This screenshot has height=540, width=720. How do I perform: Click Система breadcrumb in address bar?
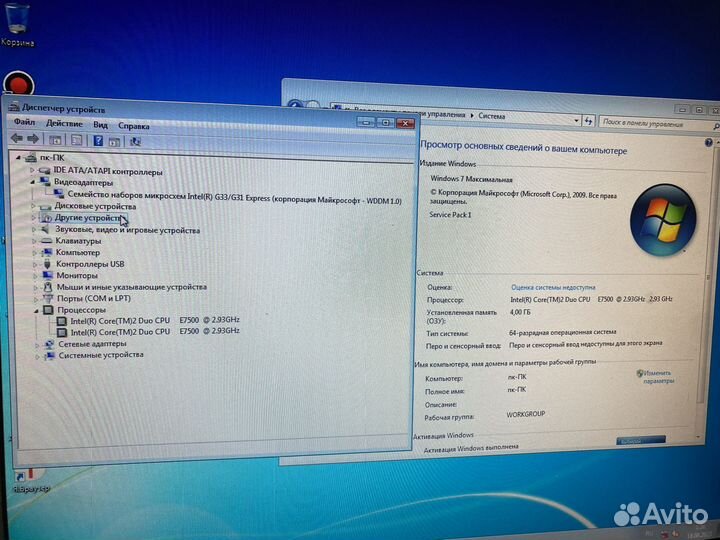[x=491, y=116]
